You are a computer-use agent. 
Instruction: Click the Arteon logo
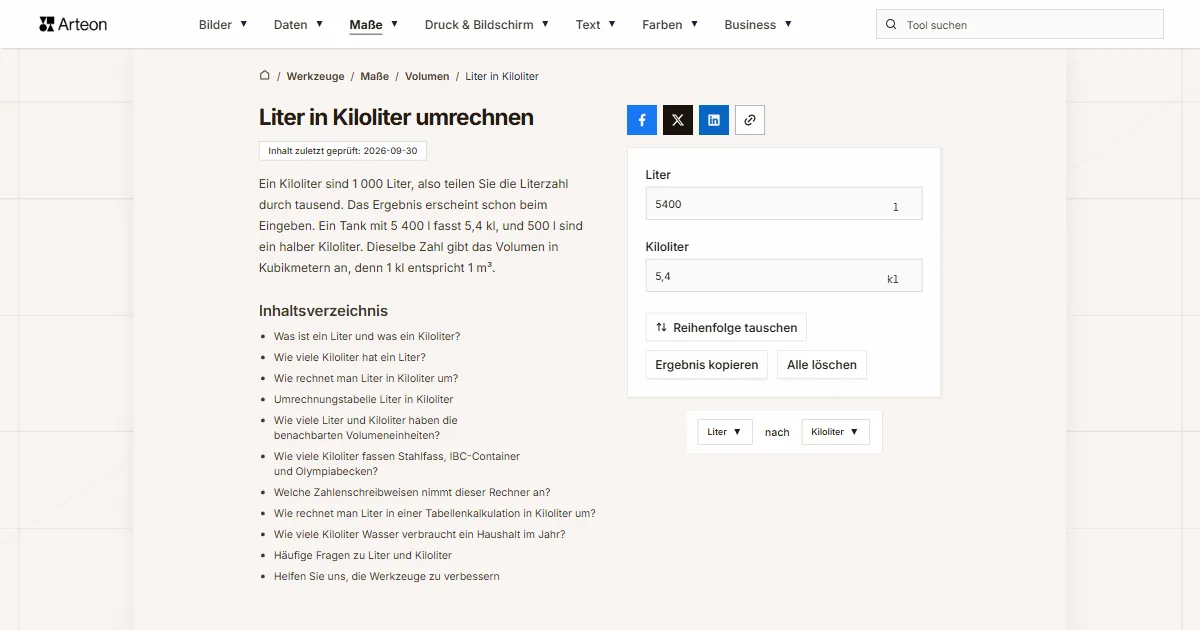[x=73, y=24]
